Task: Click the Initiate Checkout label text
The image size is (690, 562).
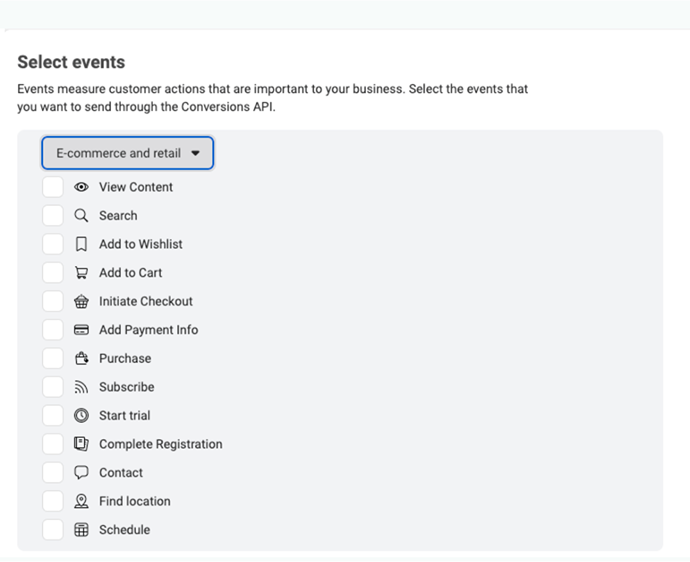Action: pos(146,301)
